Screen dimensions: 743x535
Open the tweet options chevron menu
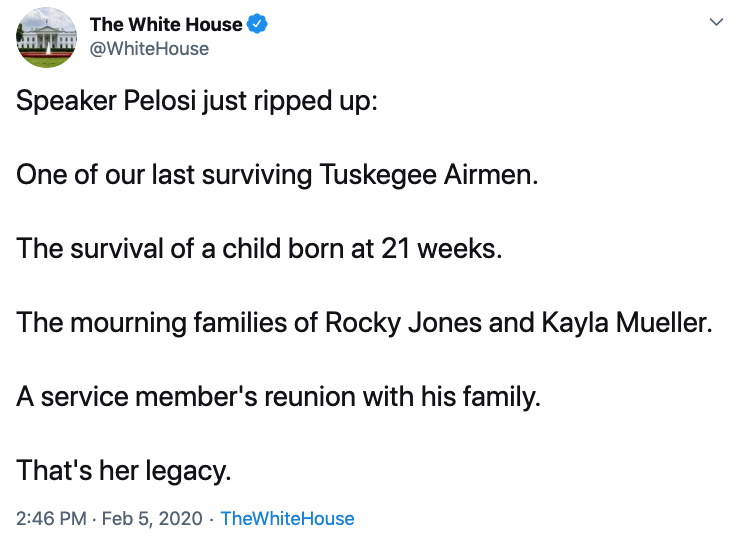(x=715, y=23)
